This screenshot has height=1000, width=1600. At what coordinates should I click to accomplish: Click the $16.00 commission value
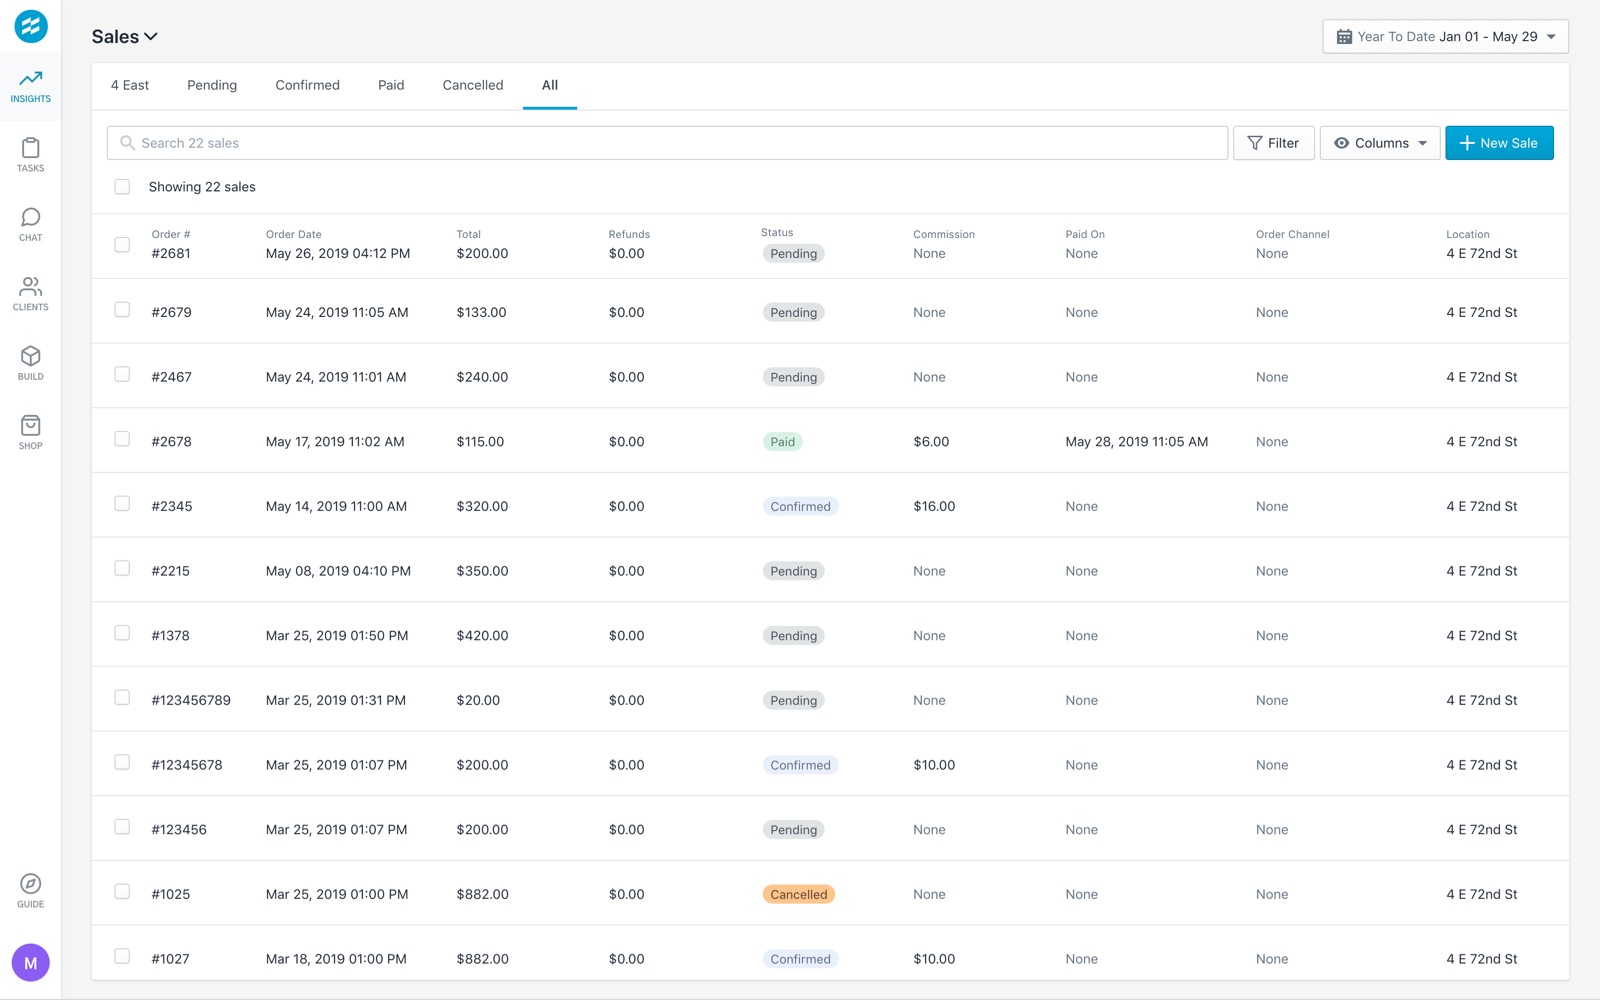934,507
